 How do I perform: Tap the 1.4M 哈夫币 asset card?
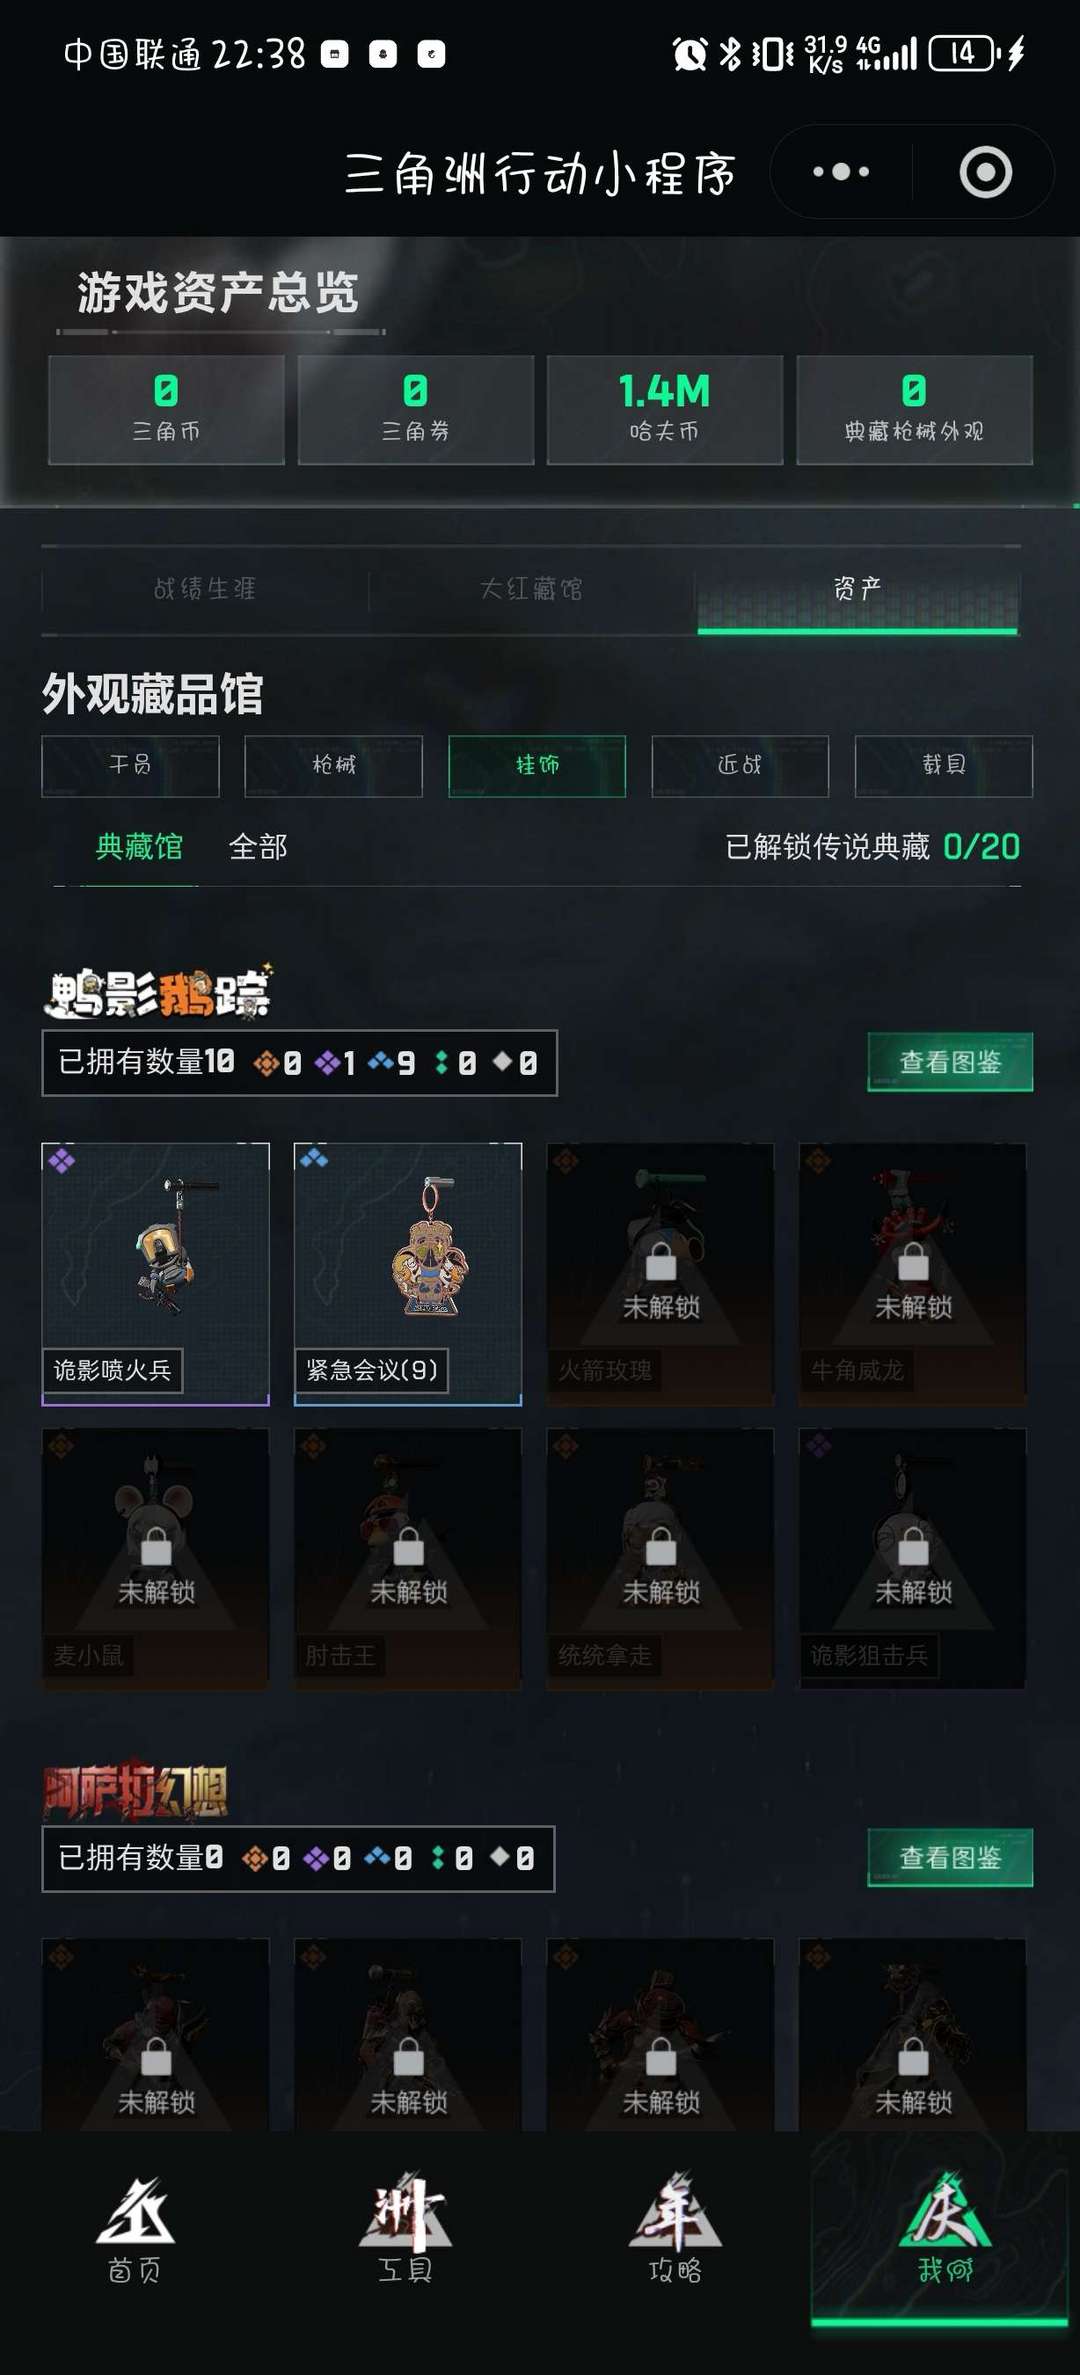tap(665, 410)
